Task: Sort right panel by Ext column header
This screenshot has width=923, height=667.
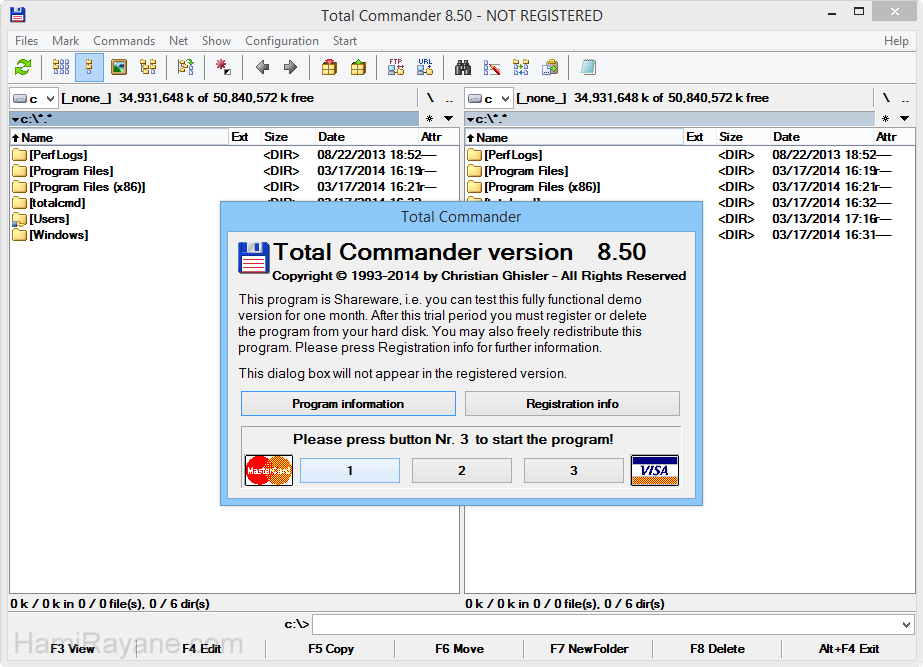Action: (x=699, y=137)
